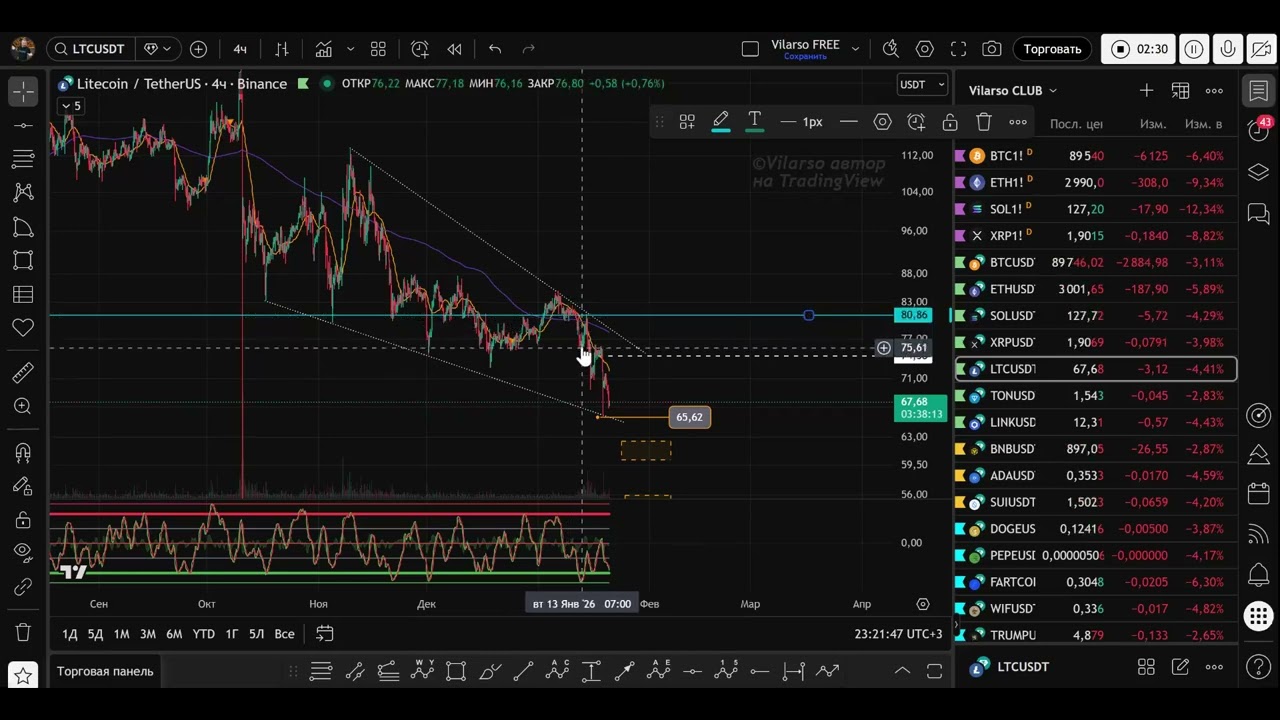Expand the Vilarso CLUB watchlist dropdown

tap(1013, 90)
